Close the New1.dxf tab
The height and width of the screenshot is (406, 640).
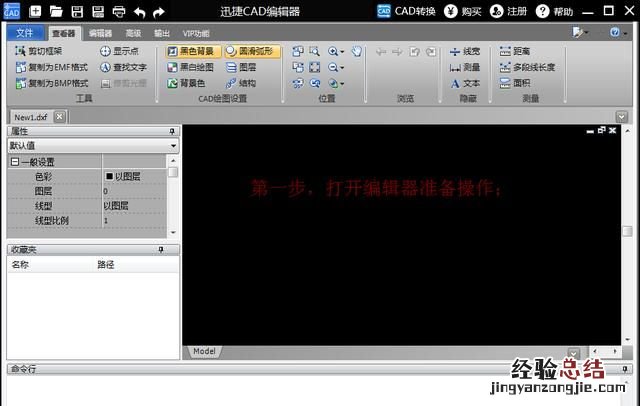[x=60, y=117]
